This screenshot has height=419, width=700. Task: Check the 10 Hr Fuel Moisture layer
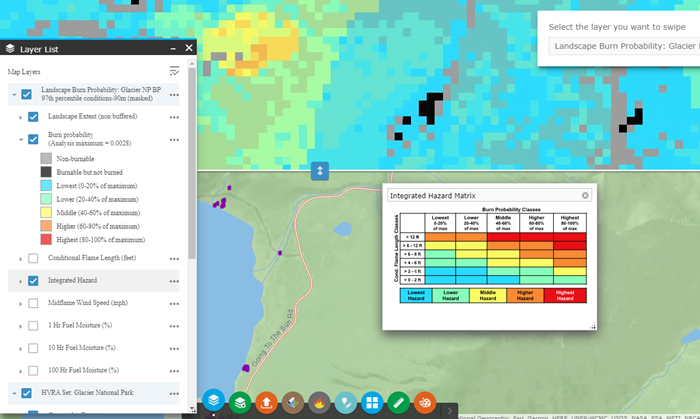pyautogui.click(x=33, y=348)
